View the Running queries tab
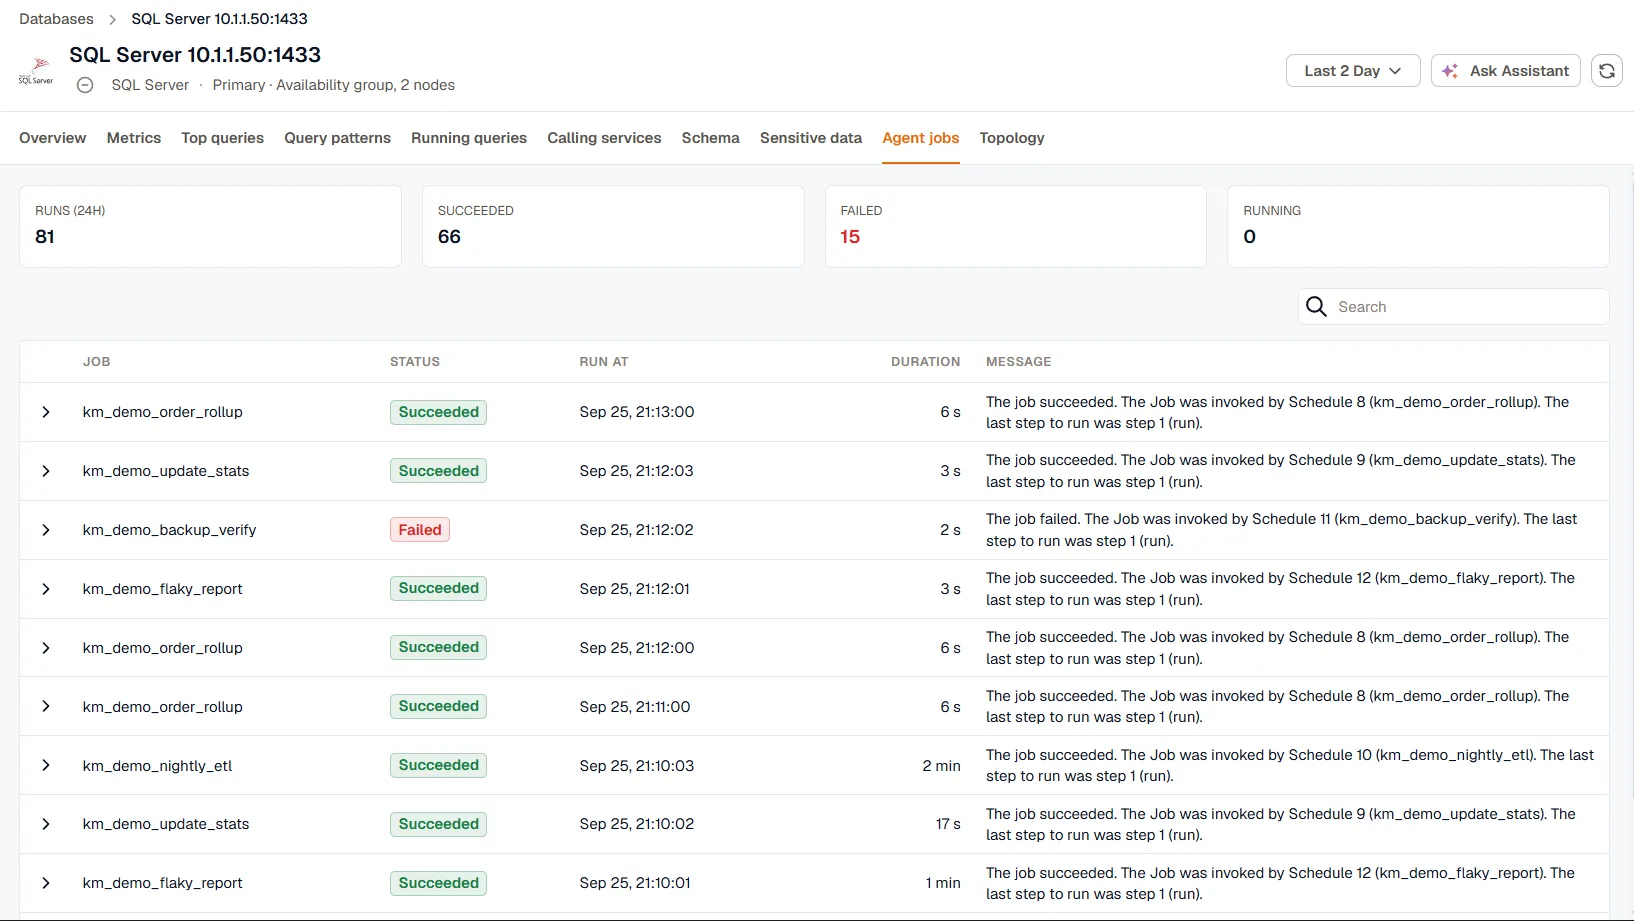Screen dimensions: 1634x921 tap(469, 138)
